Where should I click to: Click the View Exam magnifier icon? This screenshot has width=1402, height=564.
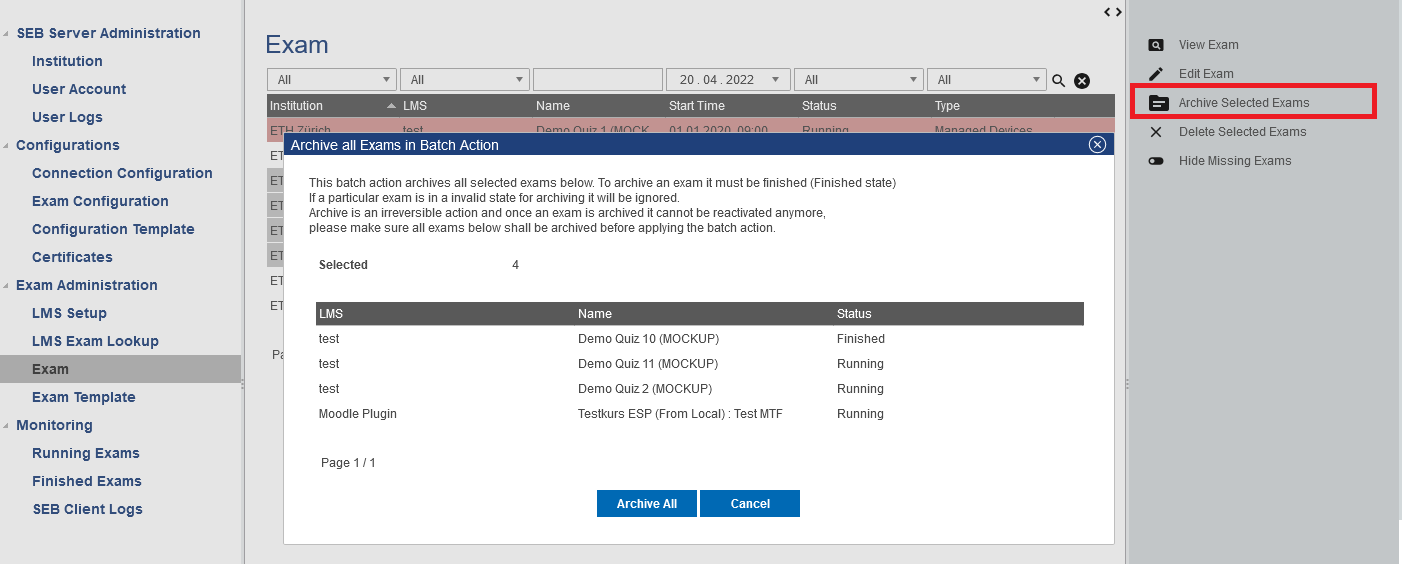pos(1156,45)
